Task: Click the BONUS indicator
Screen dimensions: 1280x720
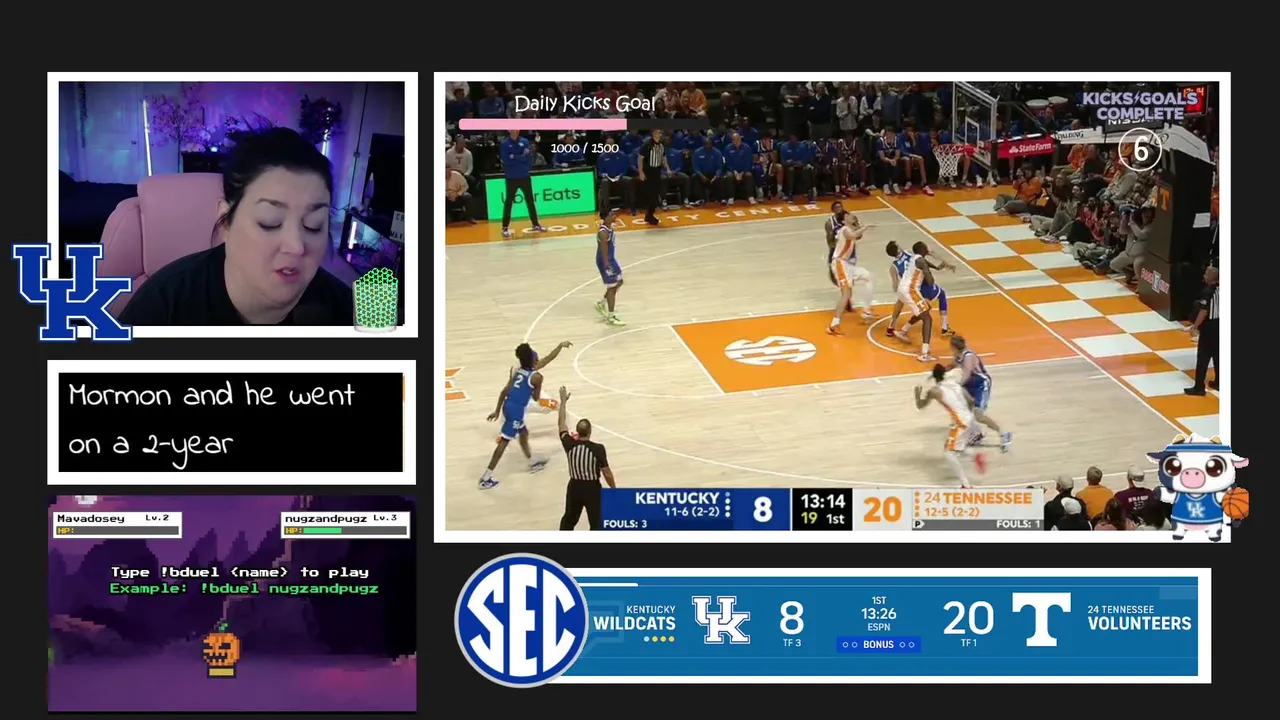Action: pyautogui.click(x=878, y=644)
